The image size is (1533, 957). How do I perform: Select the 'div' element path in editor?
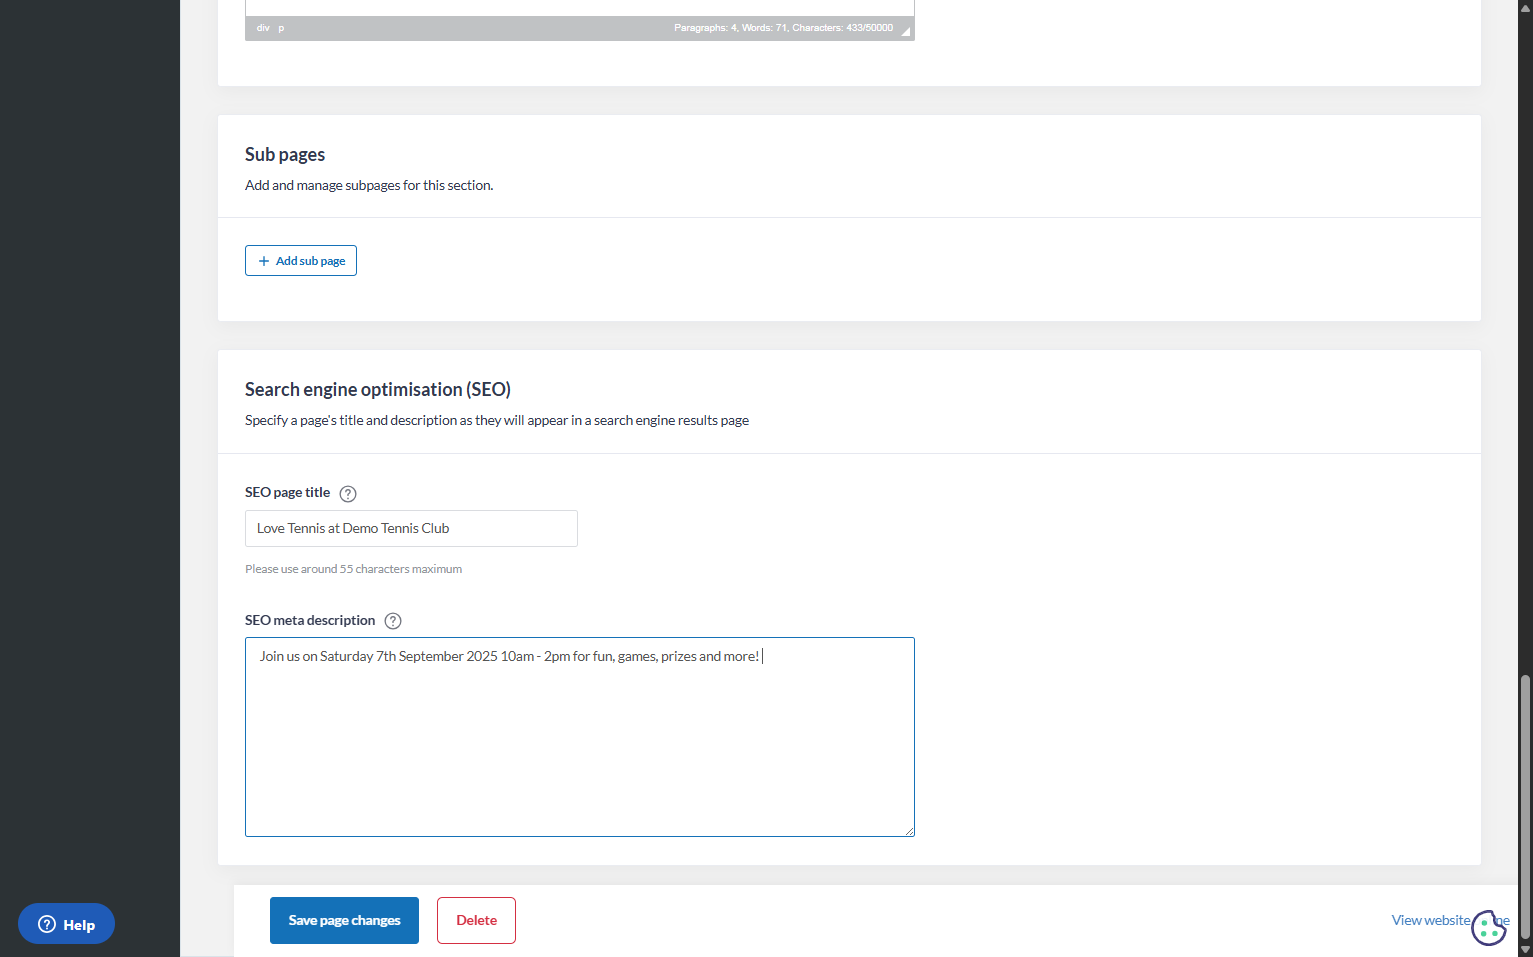(x=263, y=28)
